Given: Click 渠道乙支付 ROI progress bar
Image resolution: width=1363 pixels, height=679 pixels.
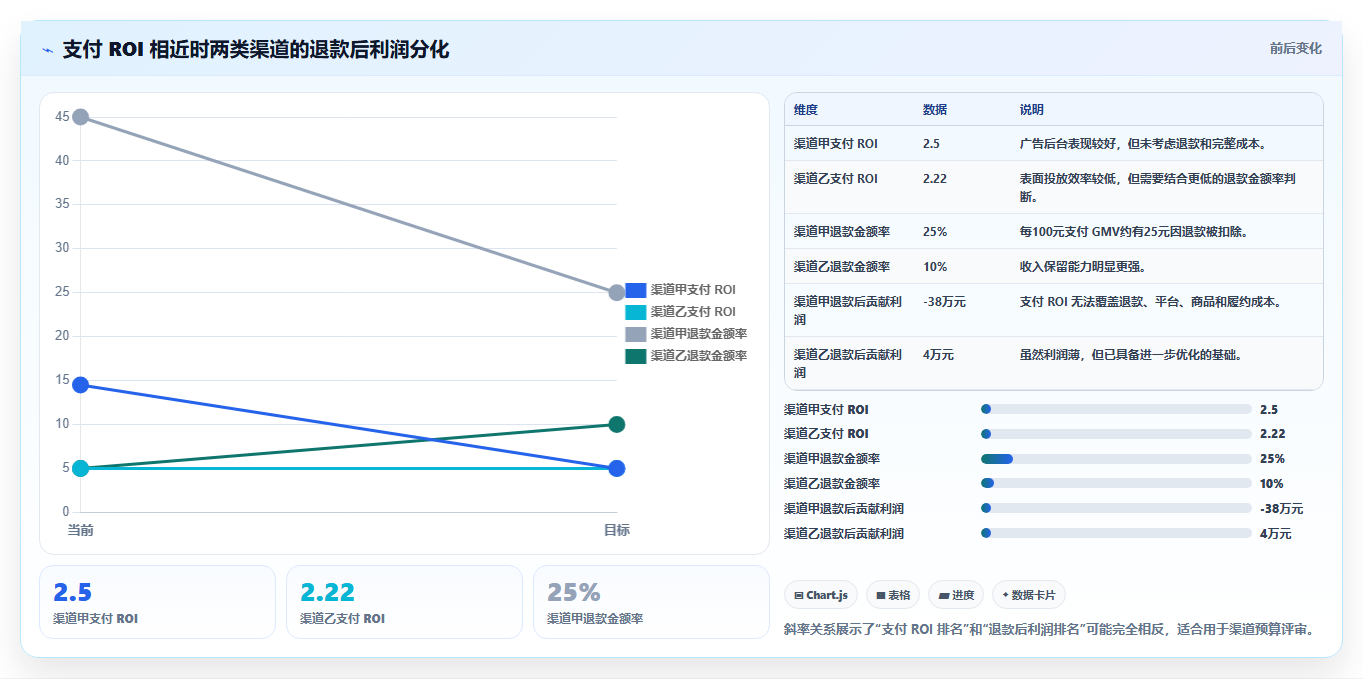Looking at the screenshot, I should (x=1116, y=434).
